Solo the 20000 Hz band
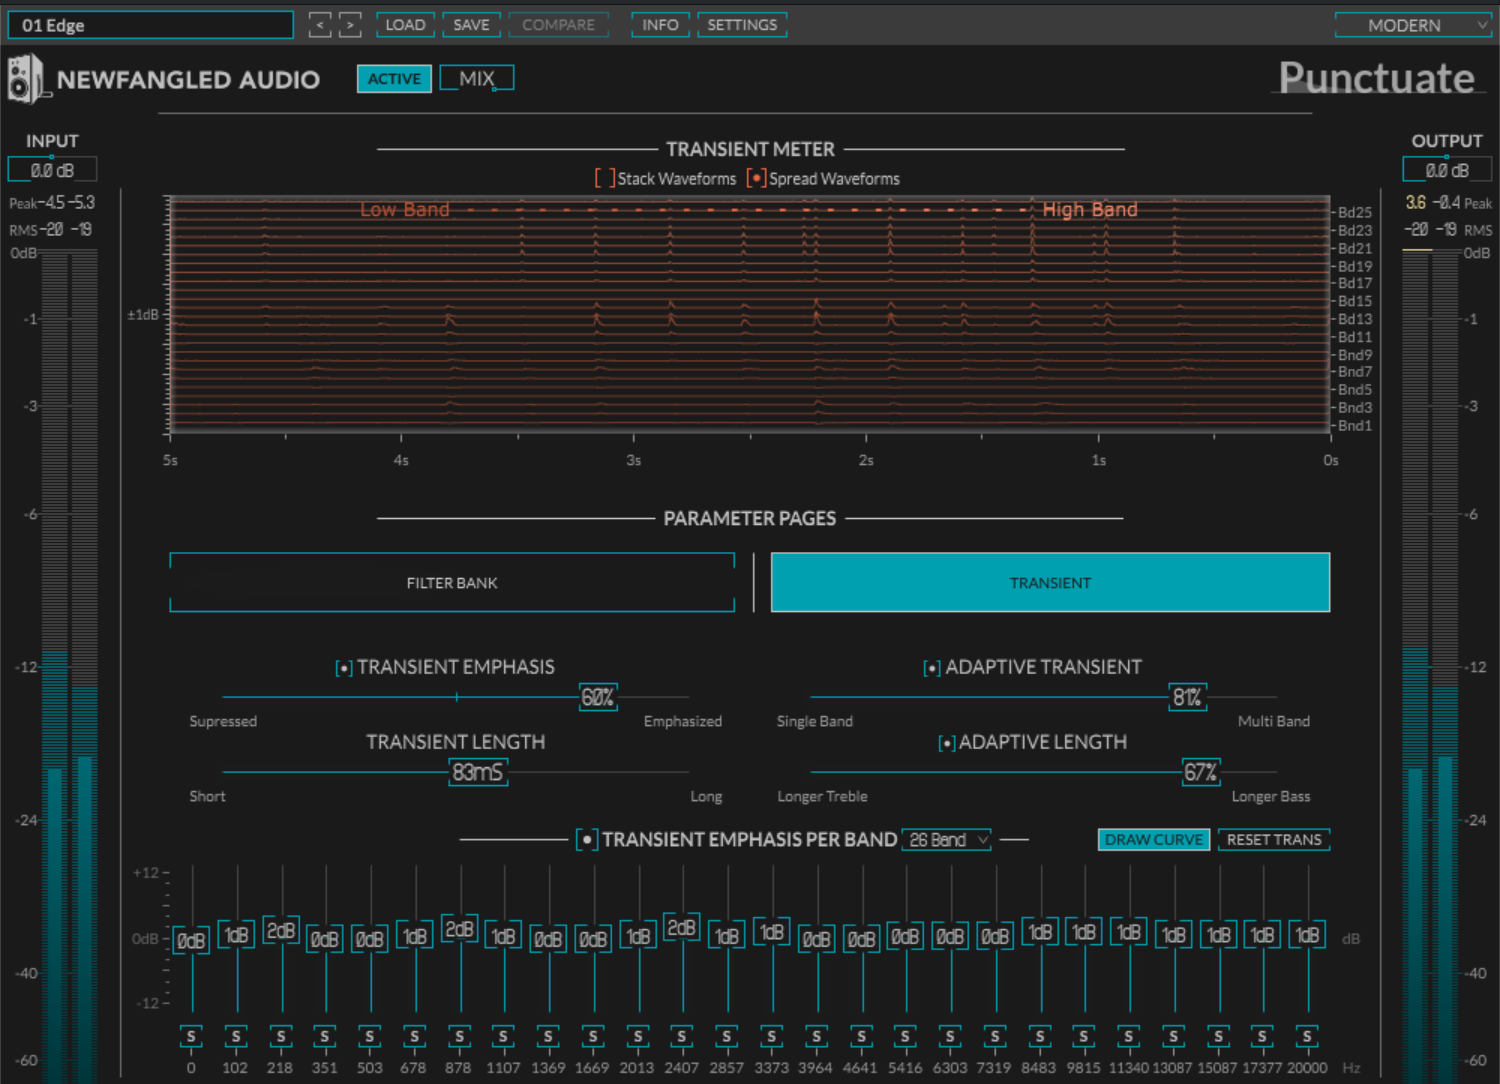 1307,1037
